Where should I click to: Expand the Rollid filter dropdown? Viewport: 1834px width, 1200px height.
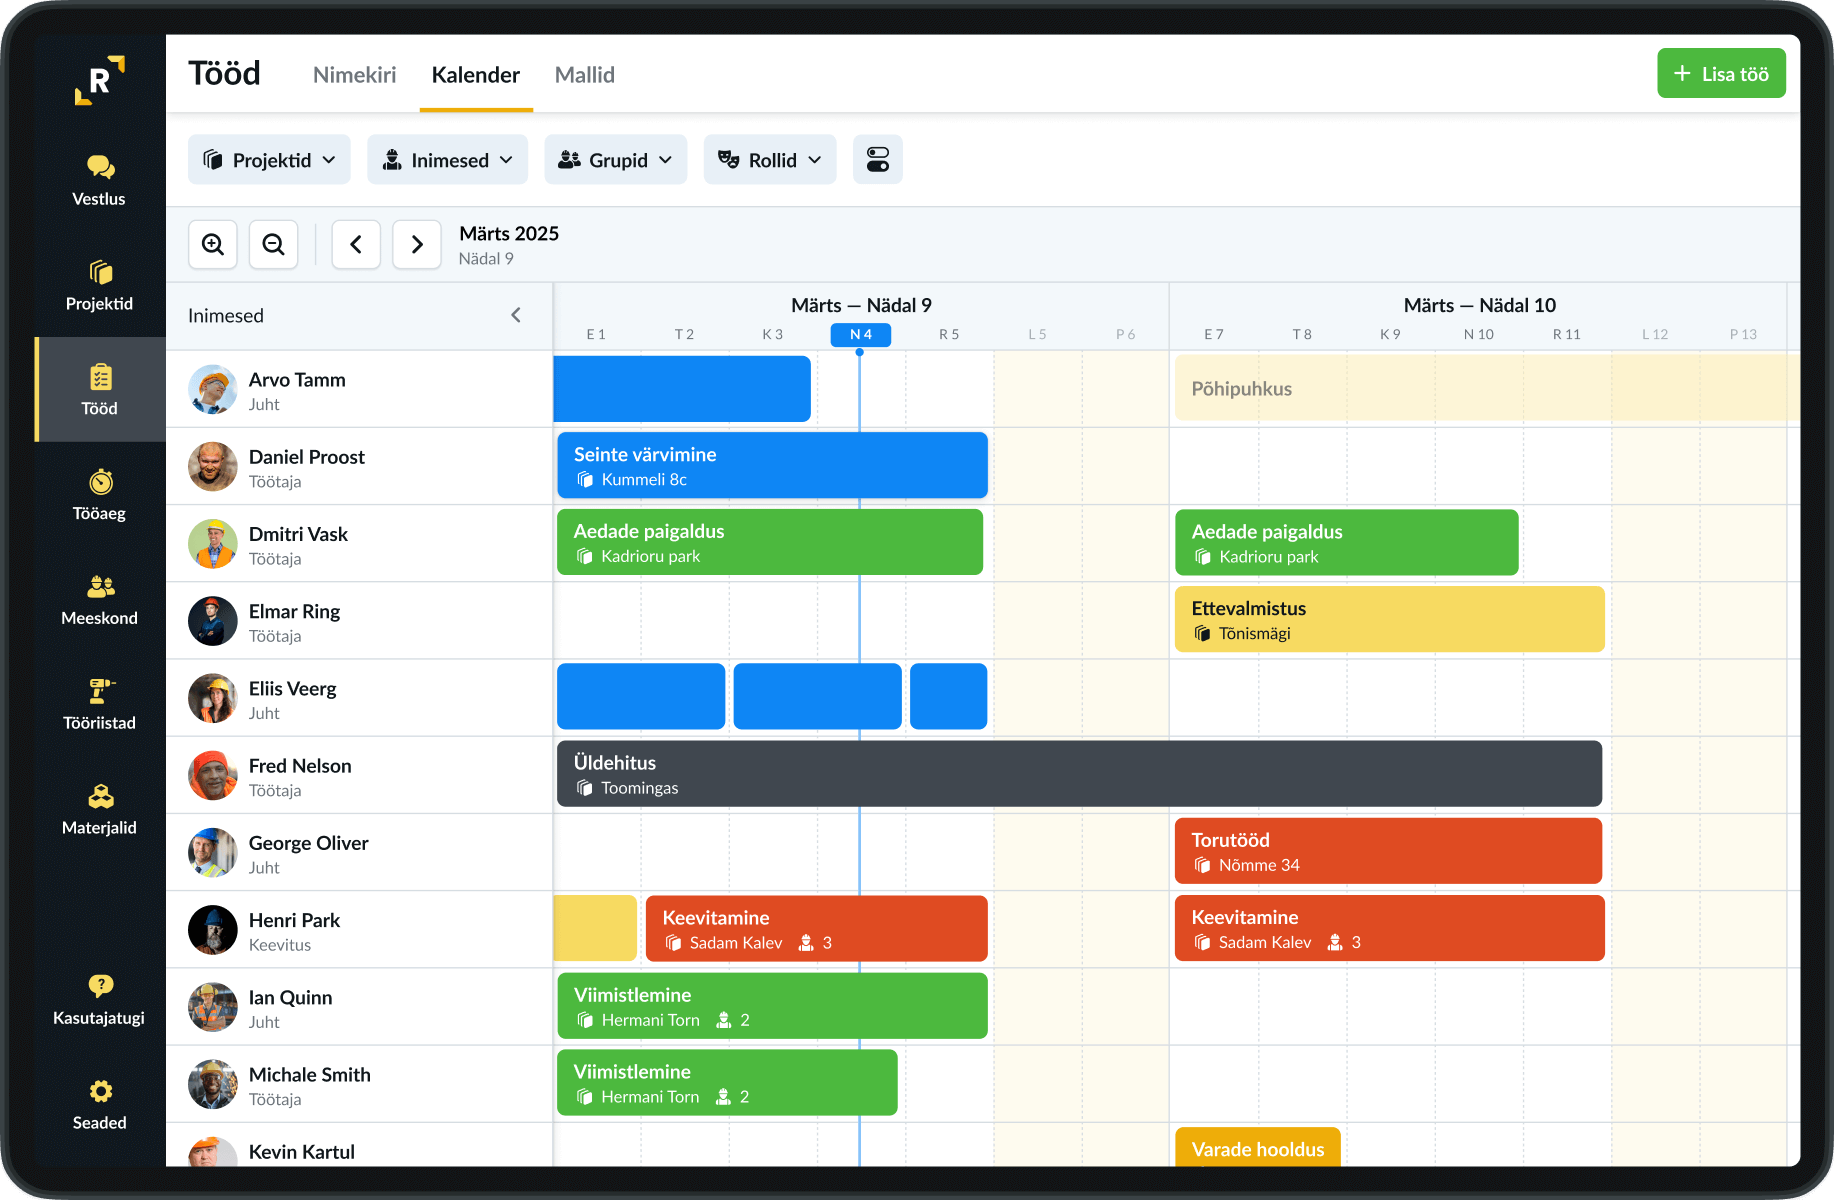point(770,160)
